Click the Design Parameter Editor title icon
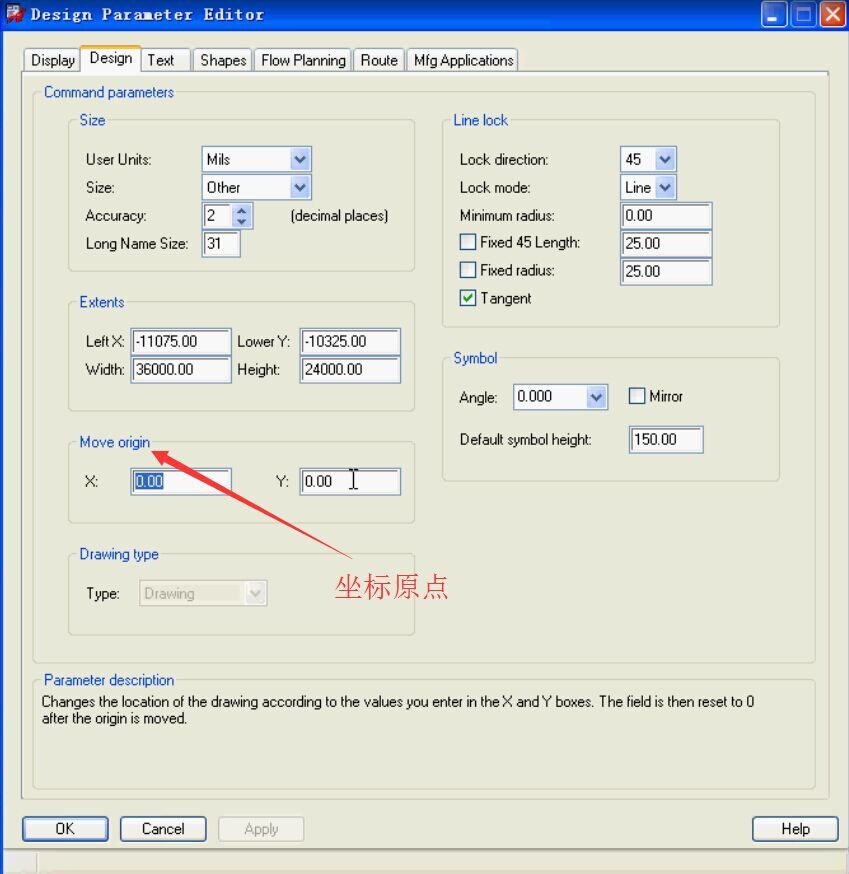This screenshot has height=874, width=849. coord(15,13)
